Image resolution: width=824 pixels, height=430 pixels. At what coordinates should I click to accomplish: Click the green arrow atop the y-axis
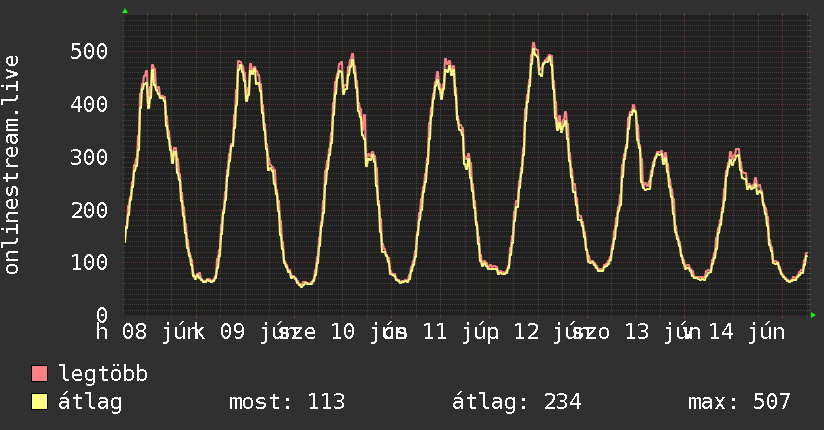point(125,11)
